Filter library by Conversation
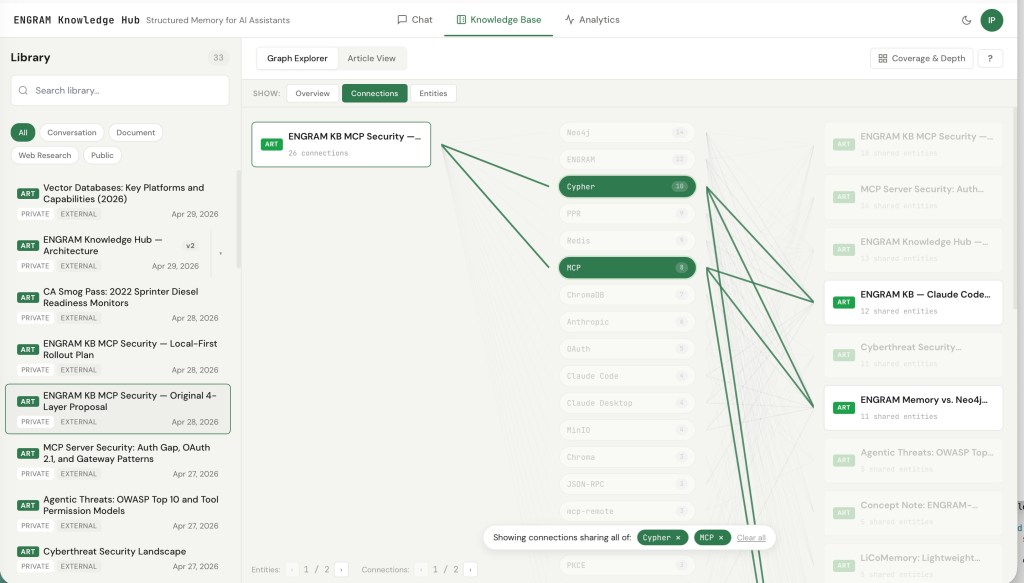 pyautogui.click(x=72, y=133)
